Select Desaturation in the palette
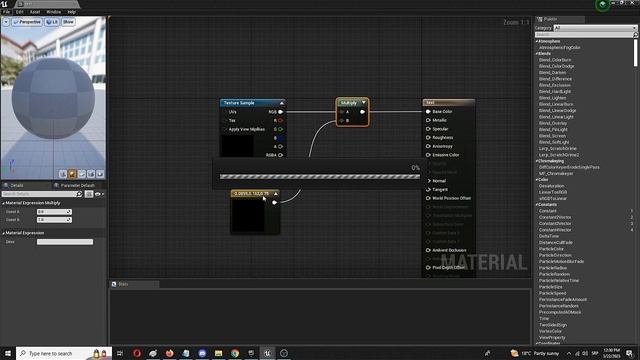 [551, 186]
